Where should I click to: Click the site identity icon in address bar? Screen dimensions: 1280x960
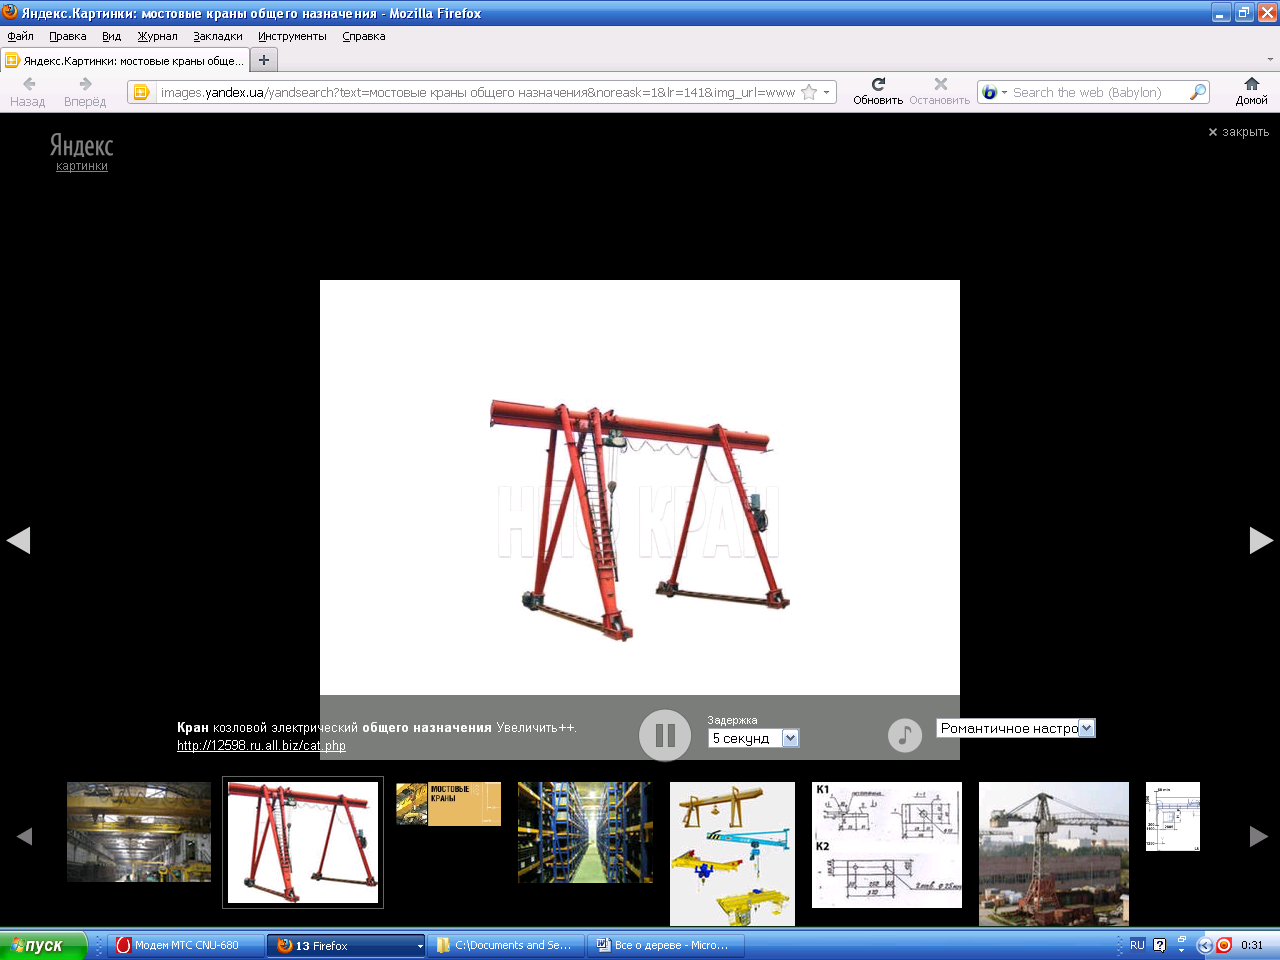coord(141,92)
